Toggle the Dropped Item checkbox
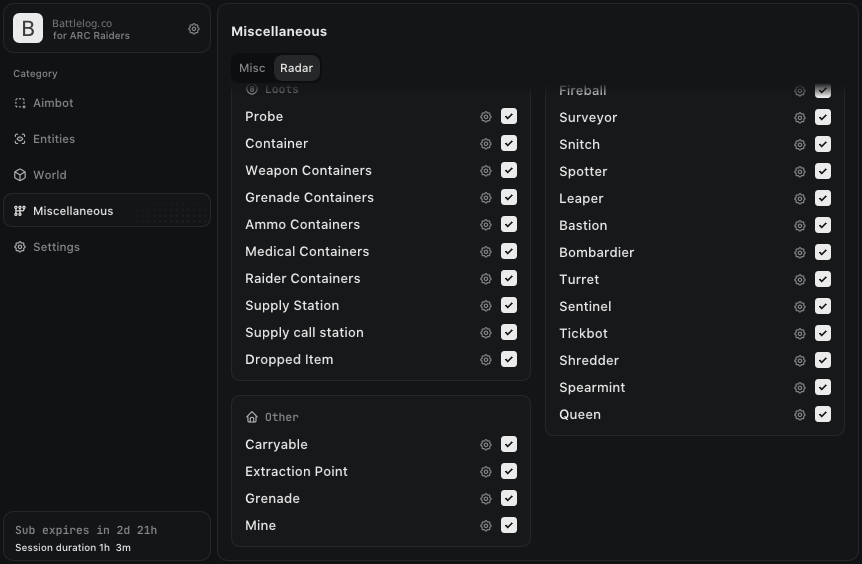 pyautogui.click(x=509, y=360)
